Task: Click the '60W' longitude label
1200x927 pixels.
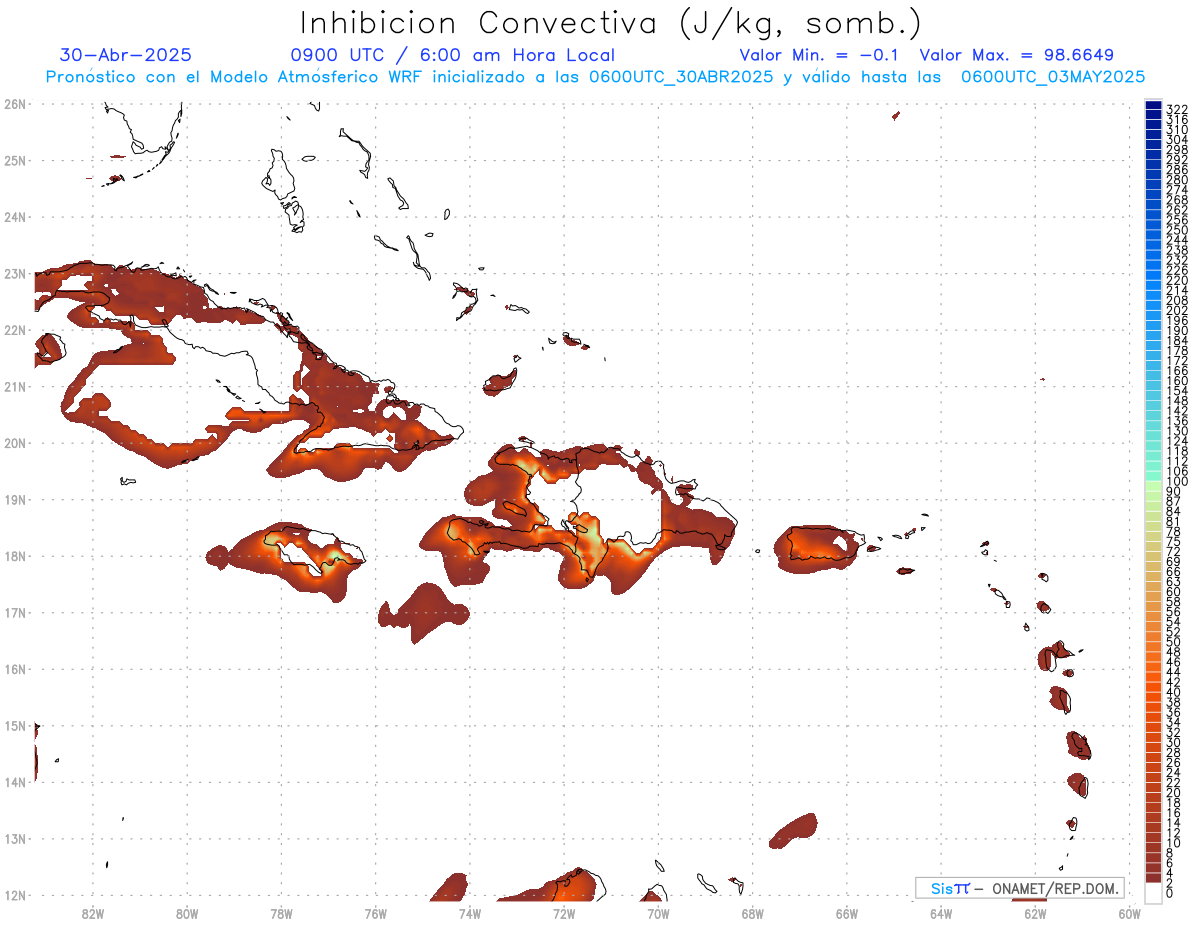Action: [1130, 913]
